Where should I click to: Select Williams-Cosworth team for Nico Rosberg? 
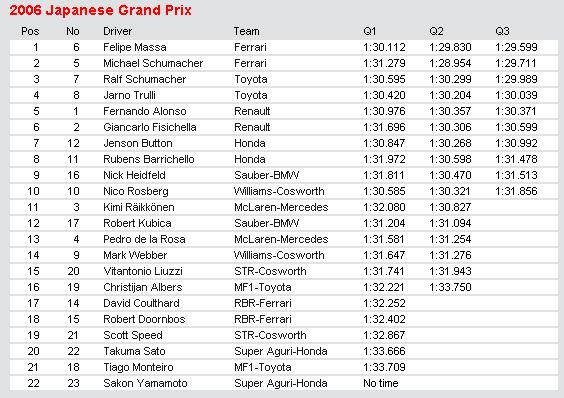pyautogui.click(x=279, y=191)
